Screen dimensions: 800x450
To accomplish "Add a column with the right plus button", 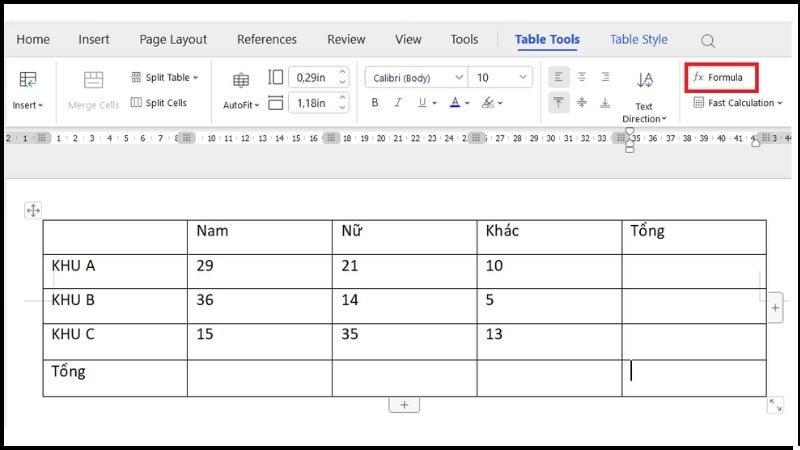I will (x=775, y=310).
